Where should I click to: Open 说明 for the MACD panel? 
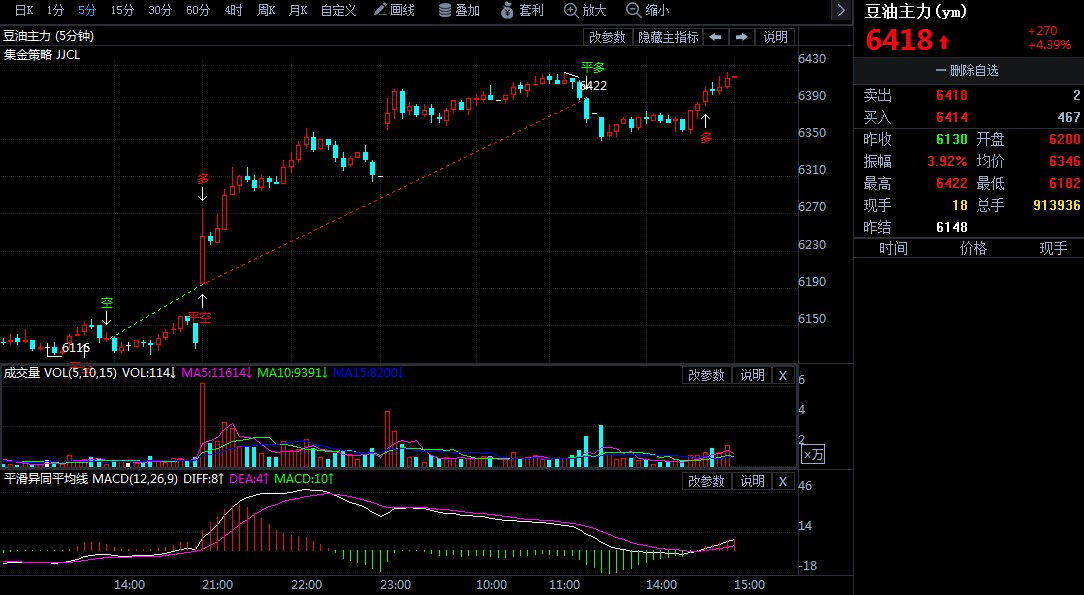[752, 481]
